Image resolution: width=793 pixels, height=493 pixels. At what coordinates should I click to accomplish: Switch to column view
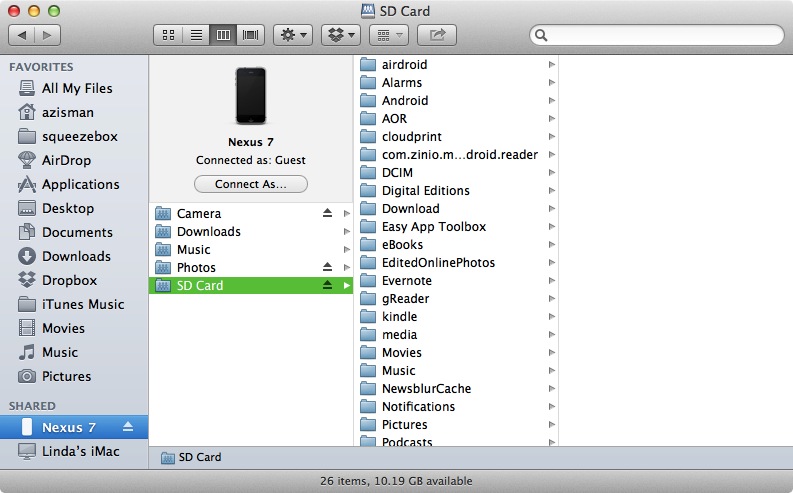tap(223, 35)
